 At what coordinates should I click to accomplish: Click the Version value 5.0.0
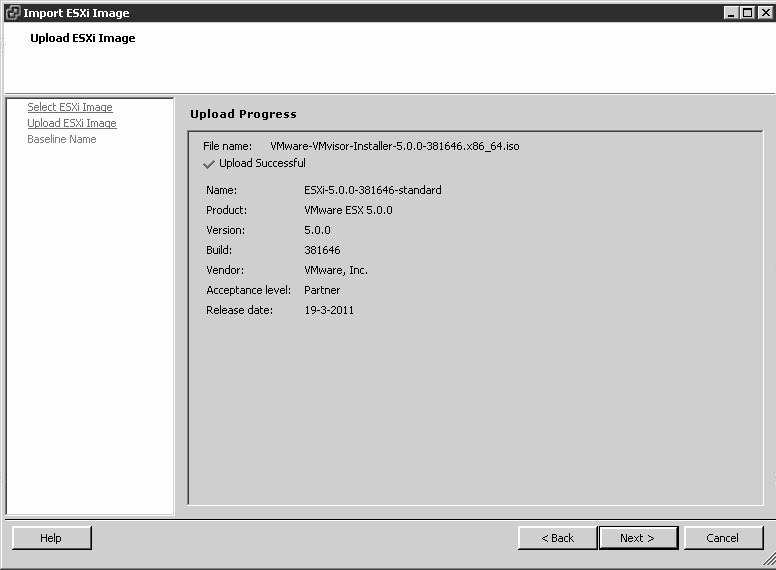(317, 230)
